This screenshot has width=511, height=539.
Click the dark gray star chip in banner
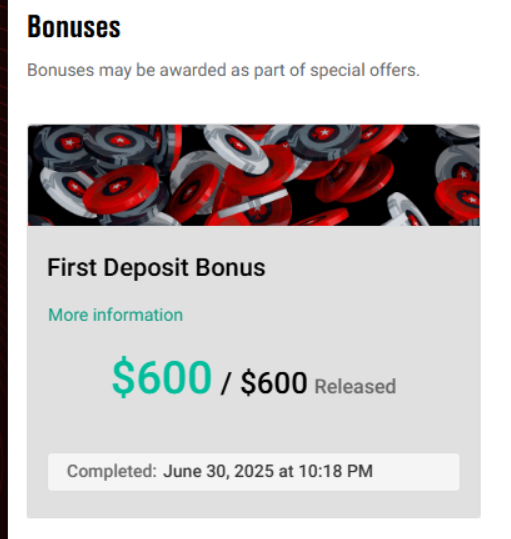[324, 136]
